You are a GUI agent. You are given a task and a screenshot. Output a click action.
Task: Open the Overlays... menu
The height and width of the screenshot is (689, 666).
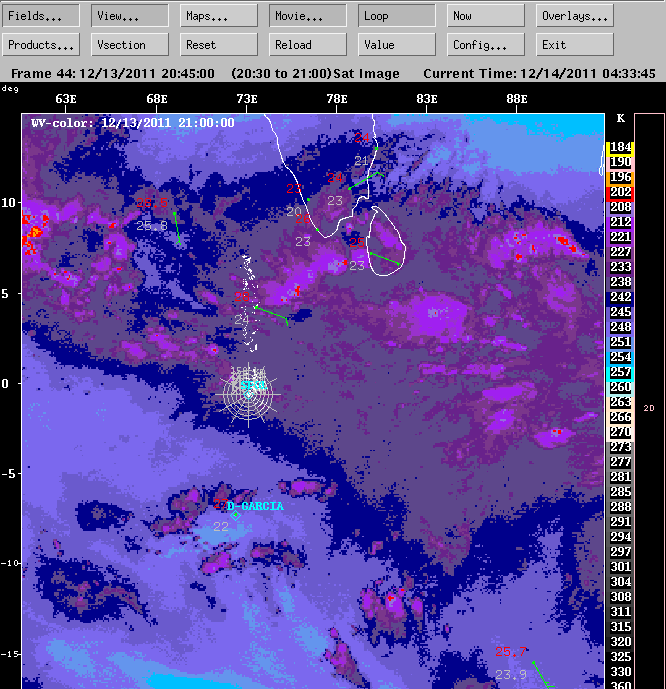[x=575, y=16]
